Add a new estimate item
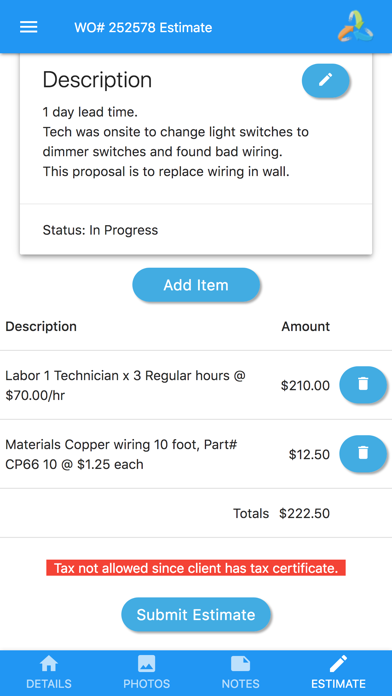This screenshot has height=696, width=392. (196, 285)
